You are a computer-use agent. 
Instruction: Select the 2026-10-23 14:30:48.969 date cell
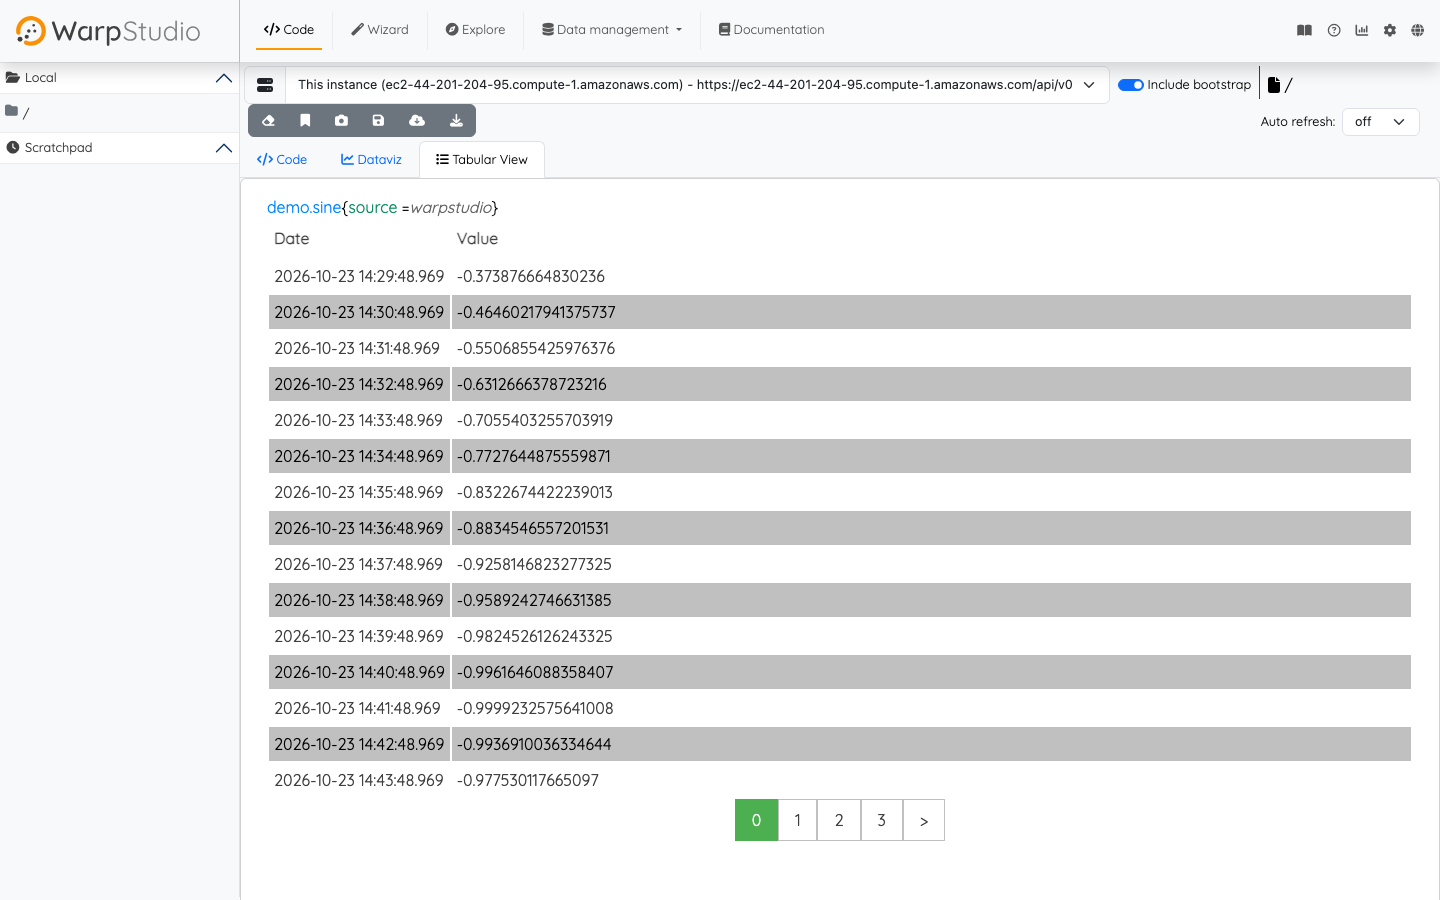click(x=359, y=312)
